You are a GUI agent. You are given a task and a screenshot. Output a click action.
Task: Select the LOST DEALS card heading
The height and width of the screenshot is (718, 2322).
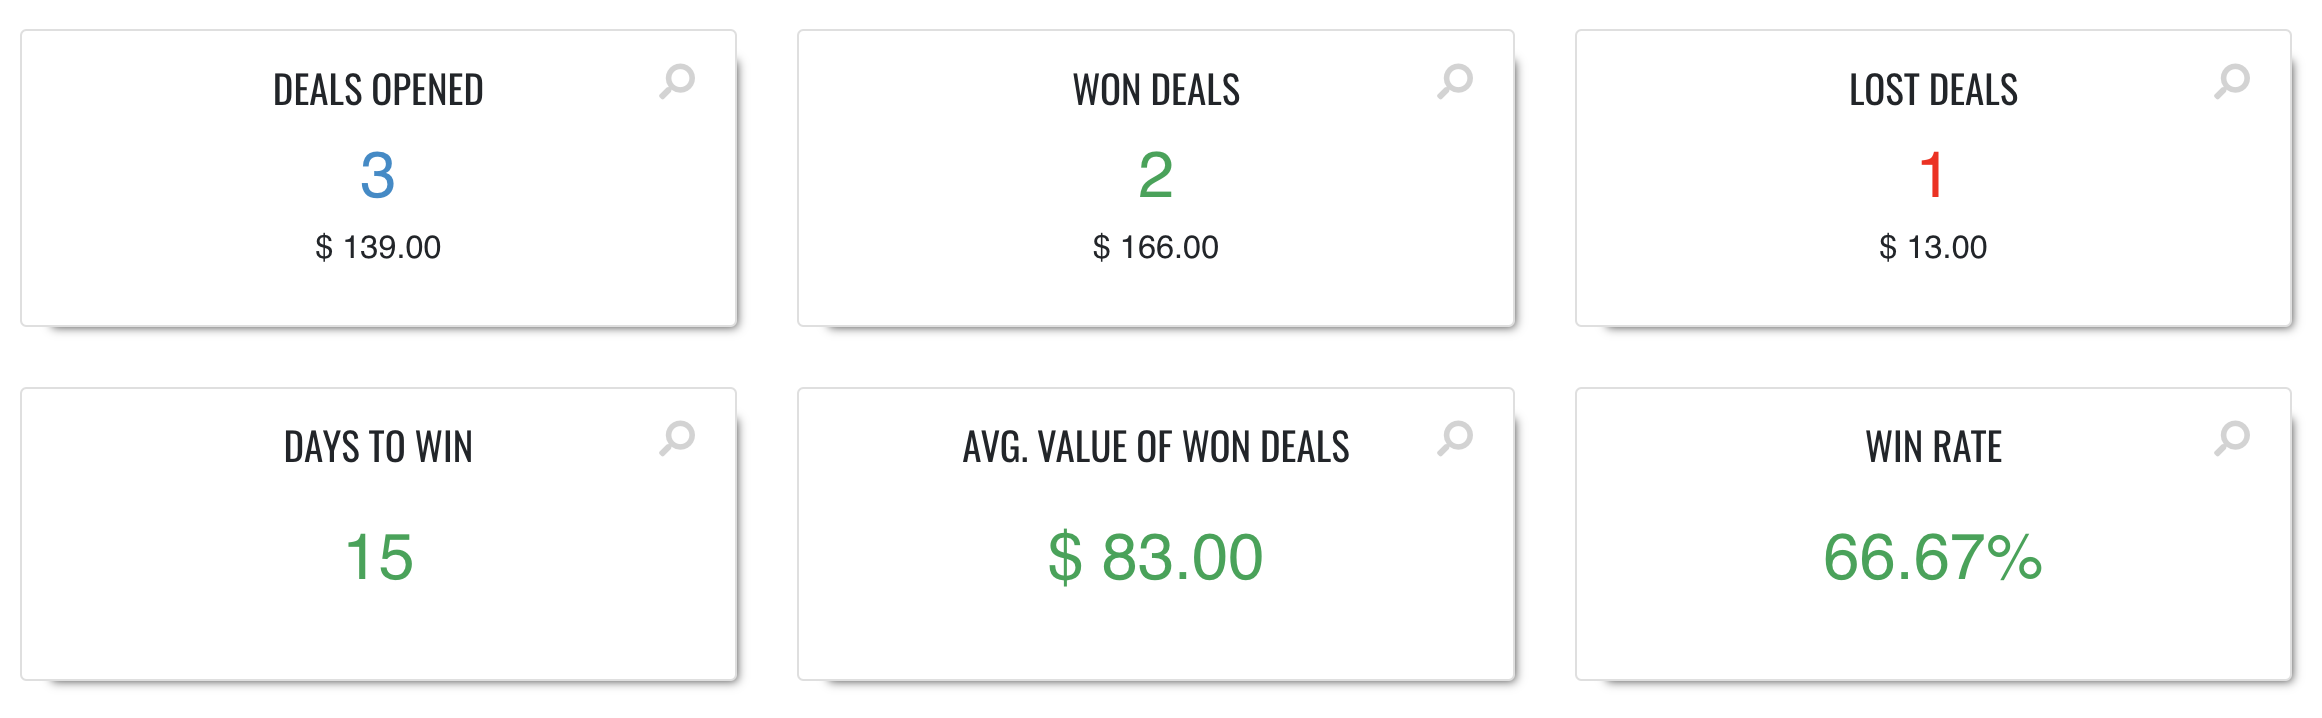[1933, 90]
